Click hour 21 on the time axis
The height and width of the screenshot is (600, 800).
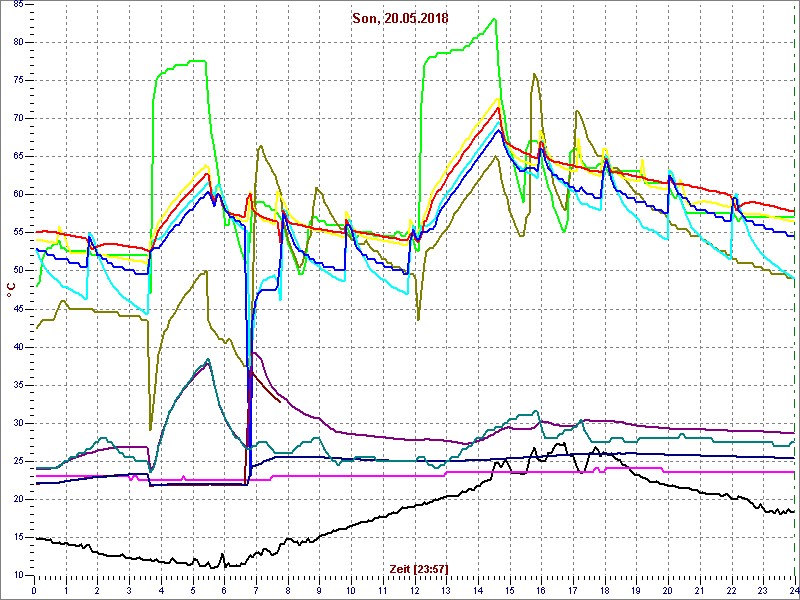click(x=699, y=590)
